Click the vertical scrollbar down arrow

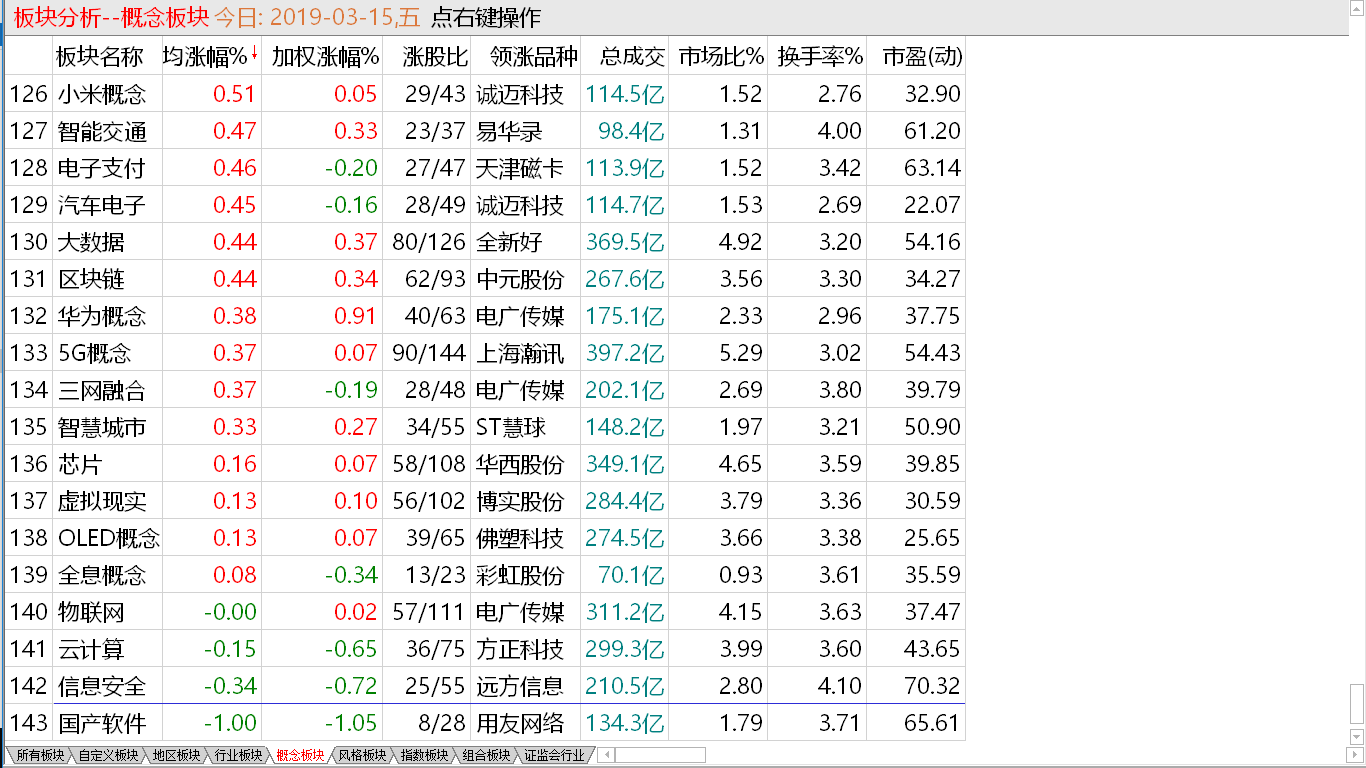1357,738
